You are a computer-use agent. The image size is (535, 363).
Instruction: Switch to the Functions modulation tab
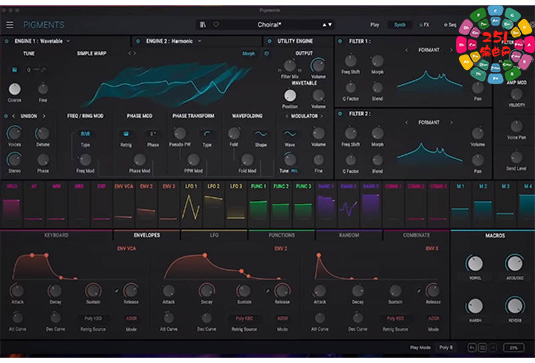(281, 235)
